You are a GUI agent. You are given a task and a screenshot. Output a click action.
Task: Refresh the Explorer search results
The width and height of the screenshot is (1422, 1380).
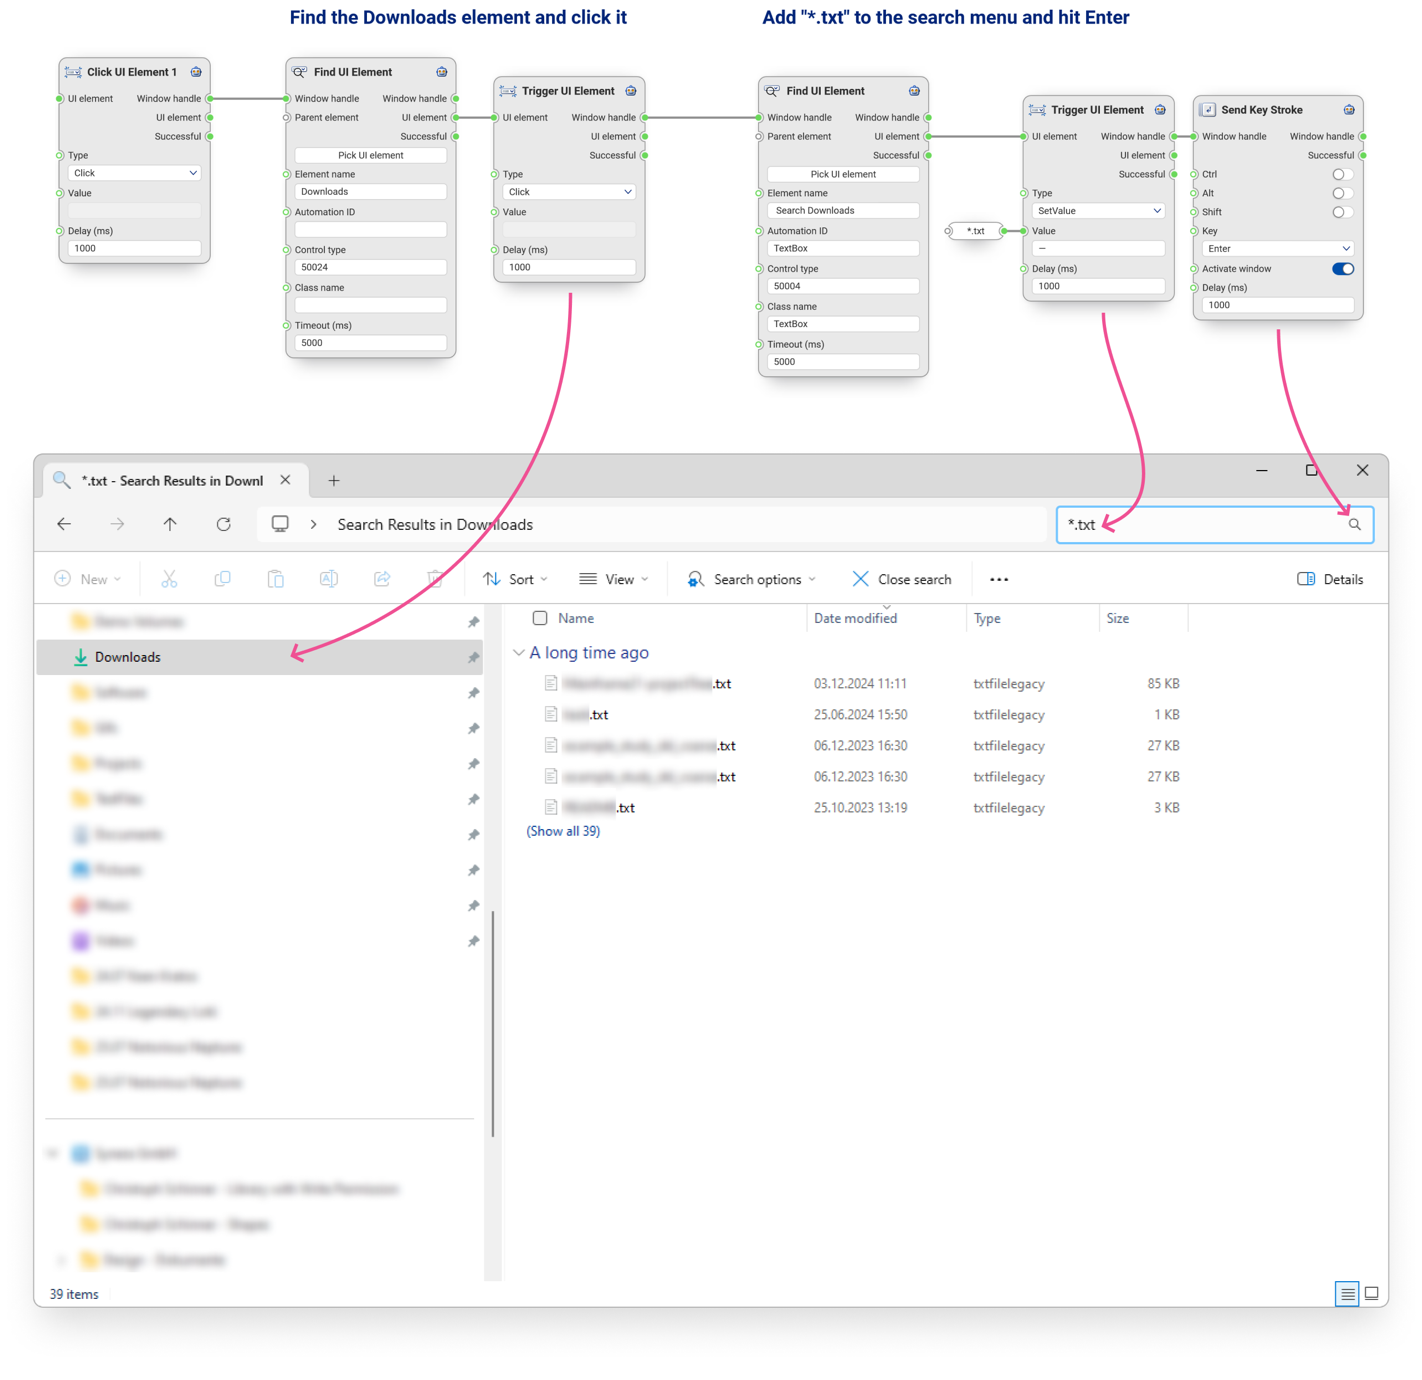[x=224, y=524]
